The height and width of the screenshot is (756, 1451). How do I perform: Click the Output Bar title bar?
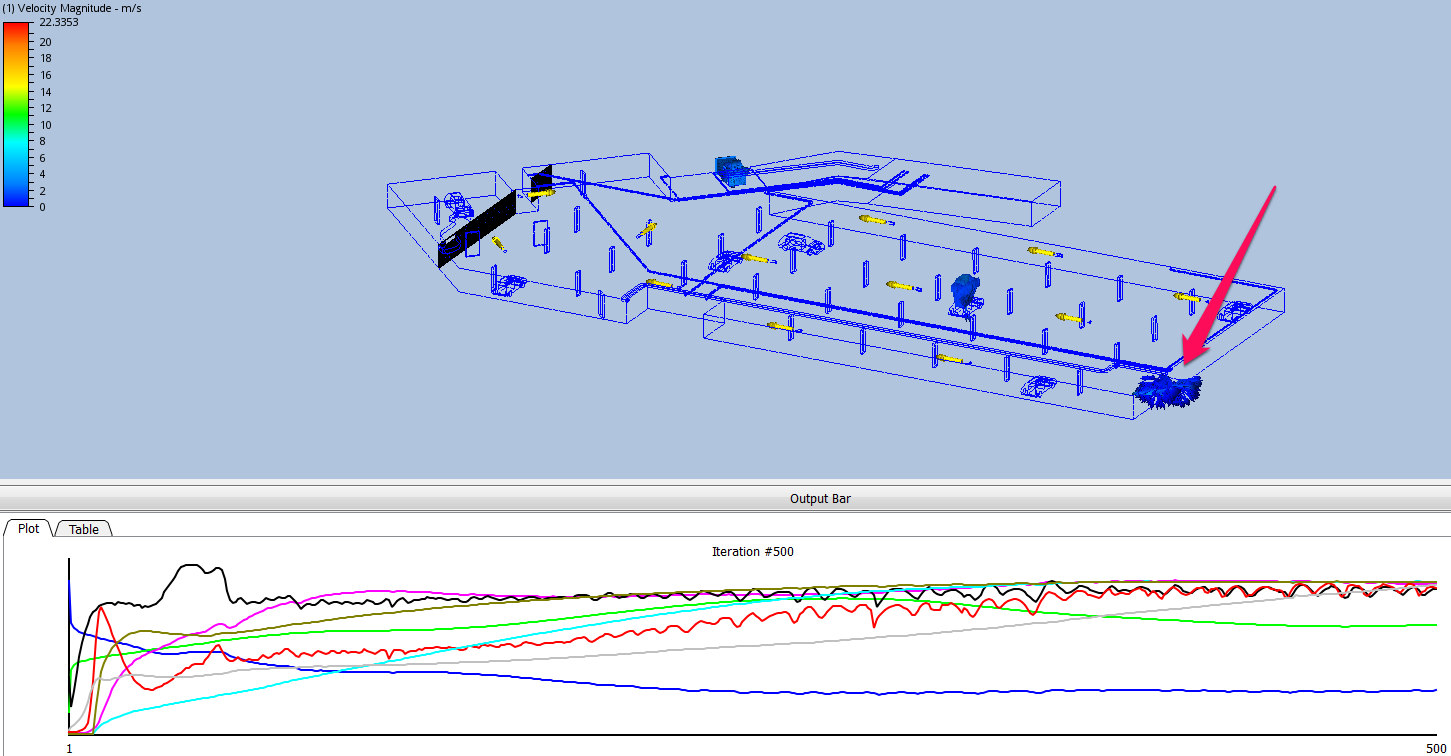point(820,498)
